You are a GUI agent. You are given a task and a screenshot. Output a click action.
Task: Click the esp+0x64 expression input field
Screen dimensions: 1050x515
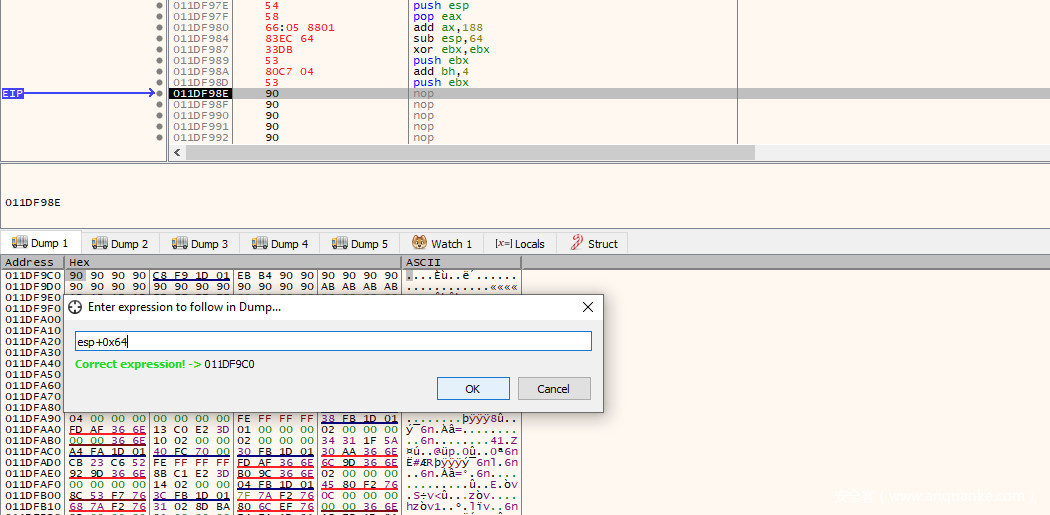click(x=333, y=342)
